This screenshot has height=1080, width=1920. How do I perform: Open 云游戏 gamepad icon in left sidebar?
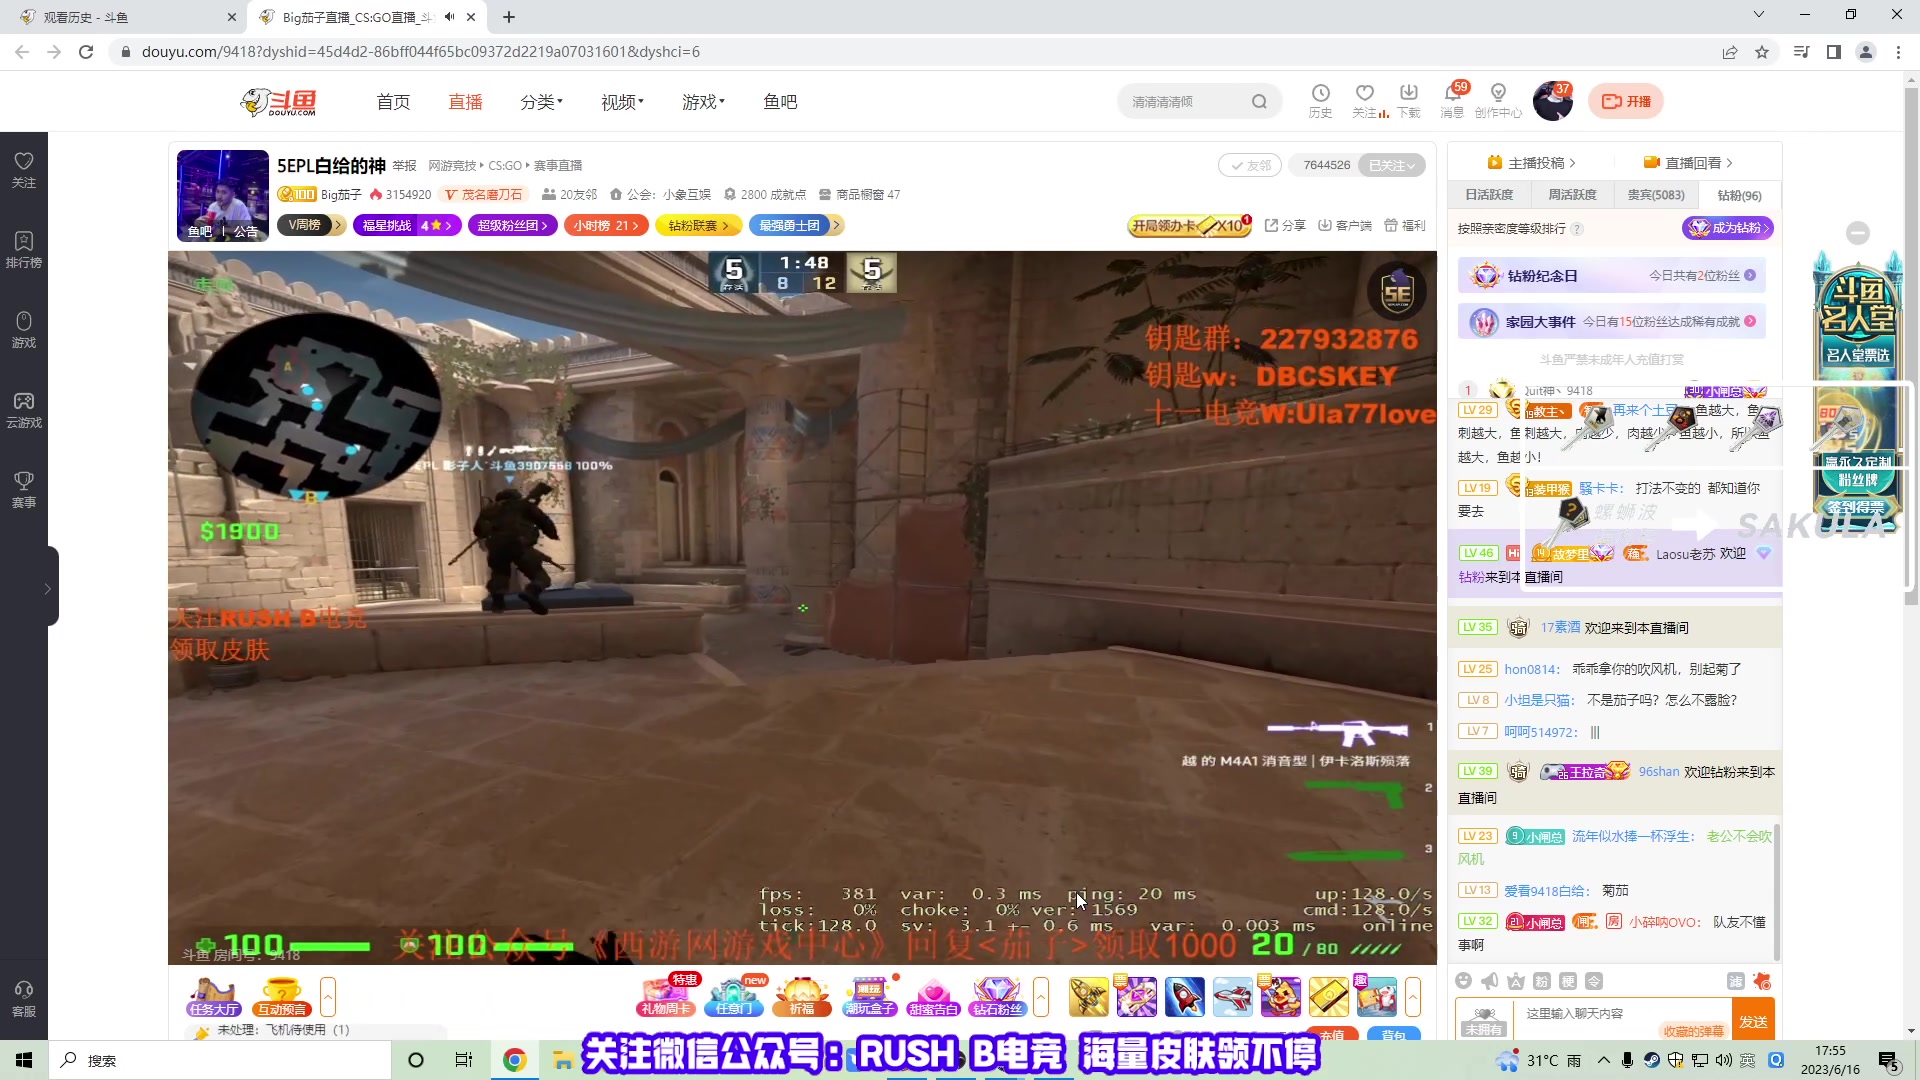24,409
